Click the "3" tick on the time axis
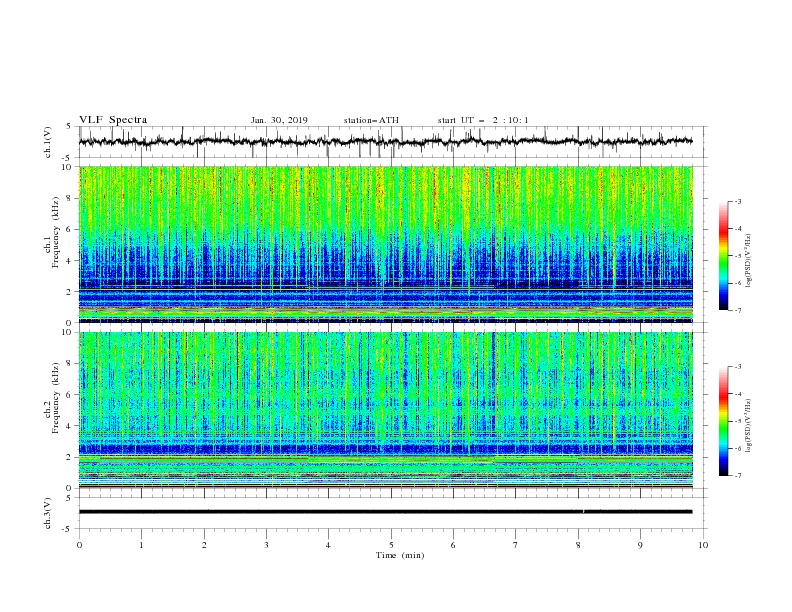 coord(266,545)
